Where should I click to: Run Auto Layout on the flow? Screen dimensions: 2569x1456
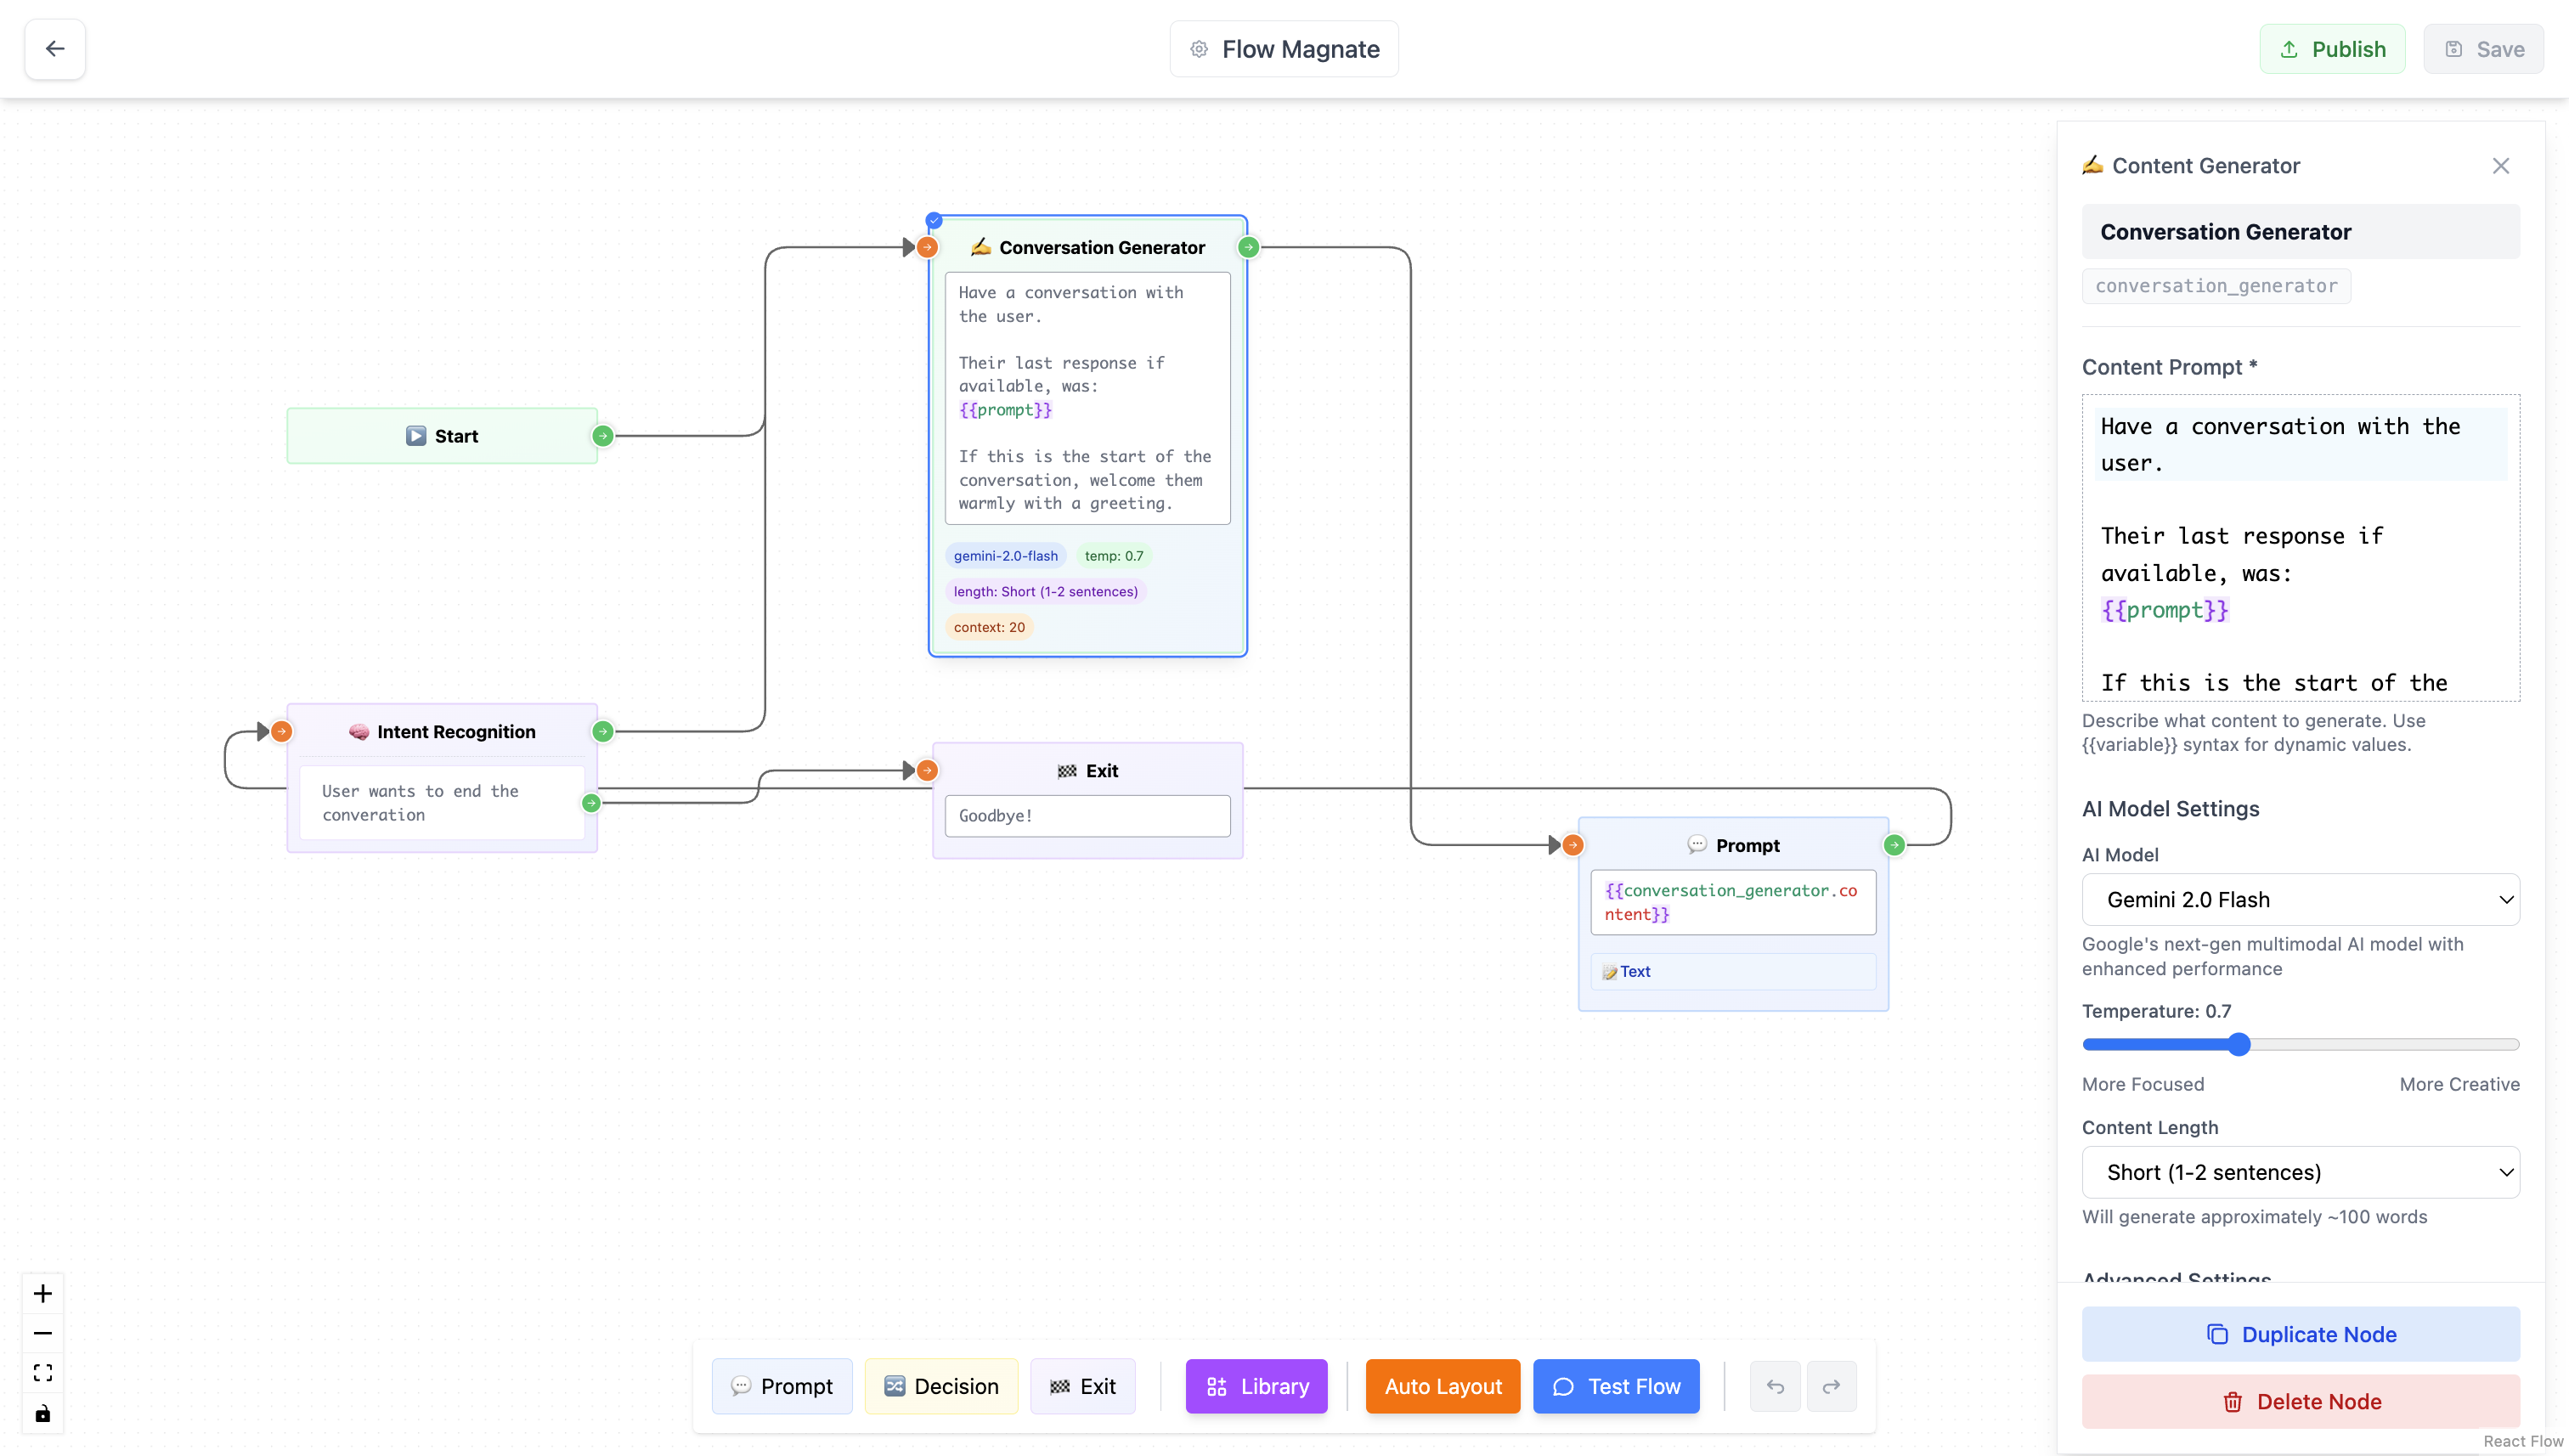(x=1443, y=1386)
